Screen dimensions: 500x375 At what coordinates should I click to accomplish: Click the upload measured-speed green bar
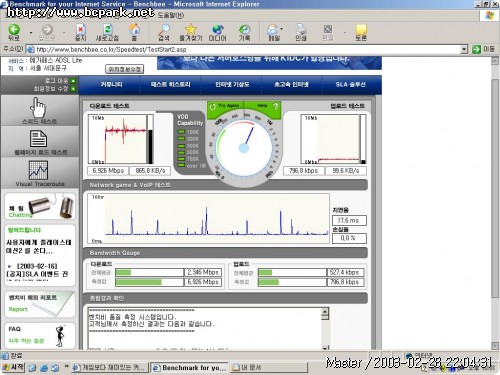[269, 282]
